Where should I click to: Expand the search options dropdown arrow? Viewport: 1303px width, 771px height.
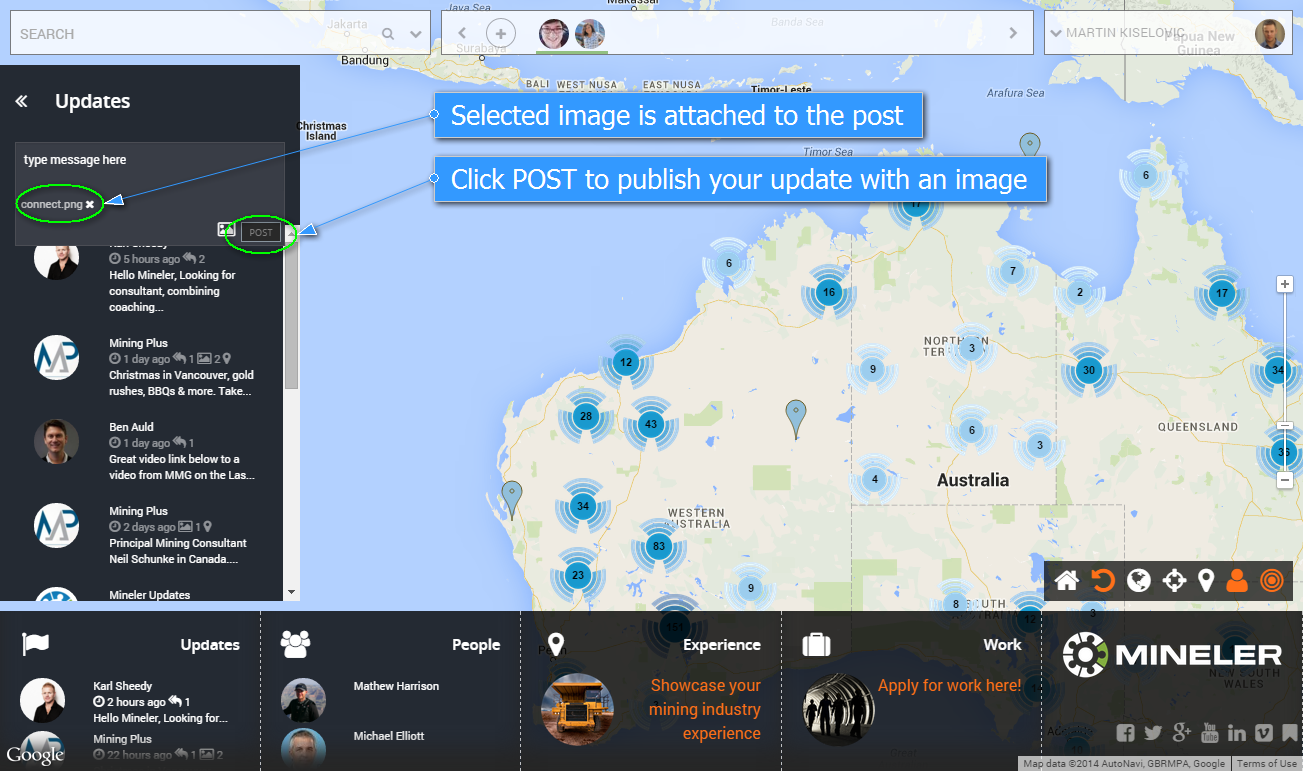pyautogui.click(x=416, y=34)
